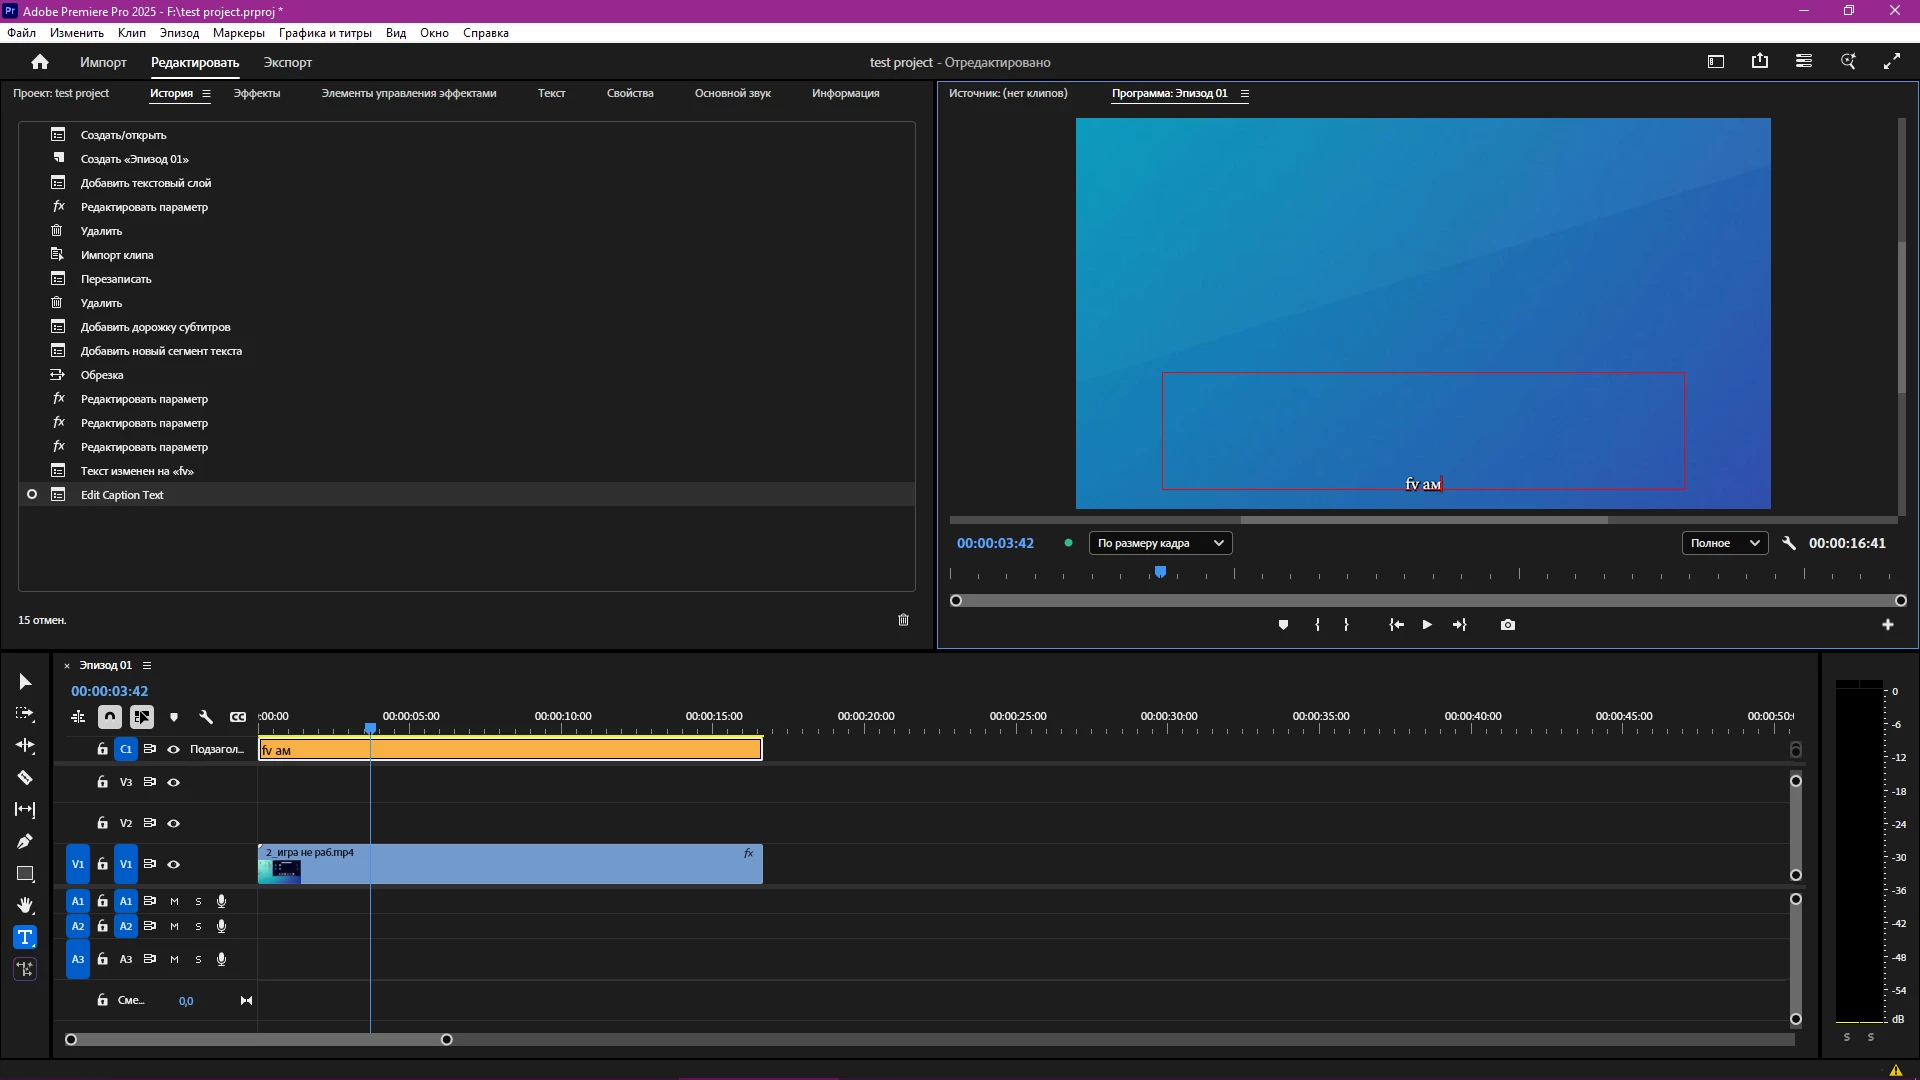The height and width of the screenshot is (1080, 1920).
Task: Toggle V3 track visibility eye
Action: (x=173, y=782)
